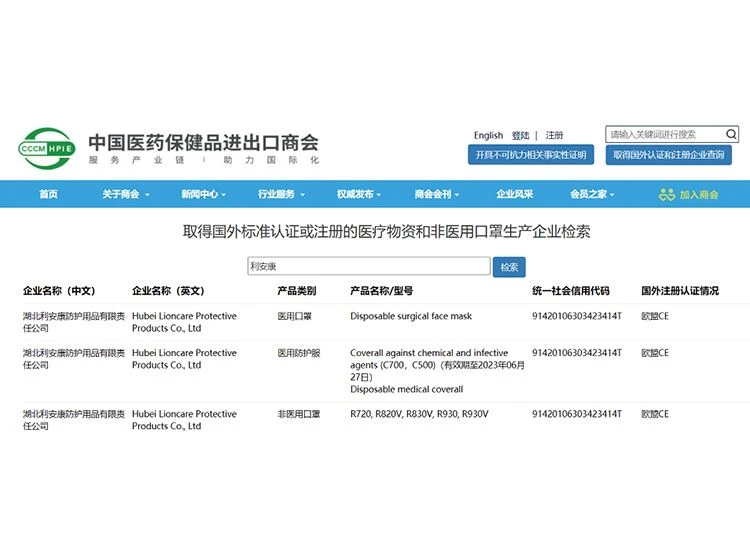Click the 企业名称（英文）column header
750x544 pixels.
click(168, 291)
